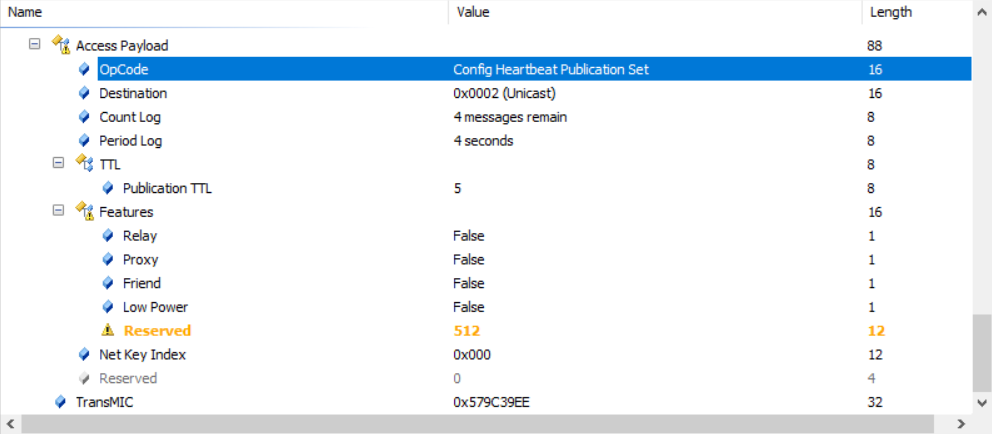Select the Publication TTL row
The image size is (992, 434).
pyautogui.click(x=167, y=188)
